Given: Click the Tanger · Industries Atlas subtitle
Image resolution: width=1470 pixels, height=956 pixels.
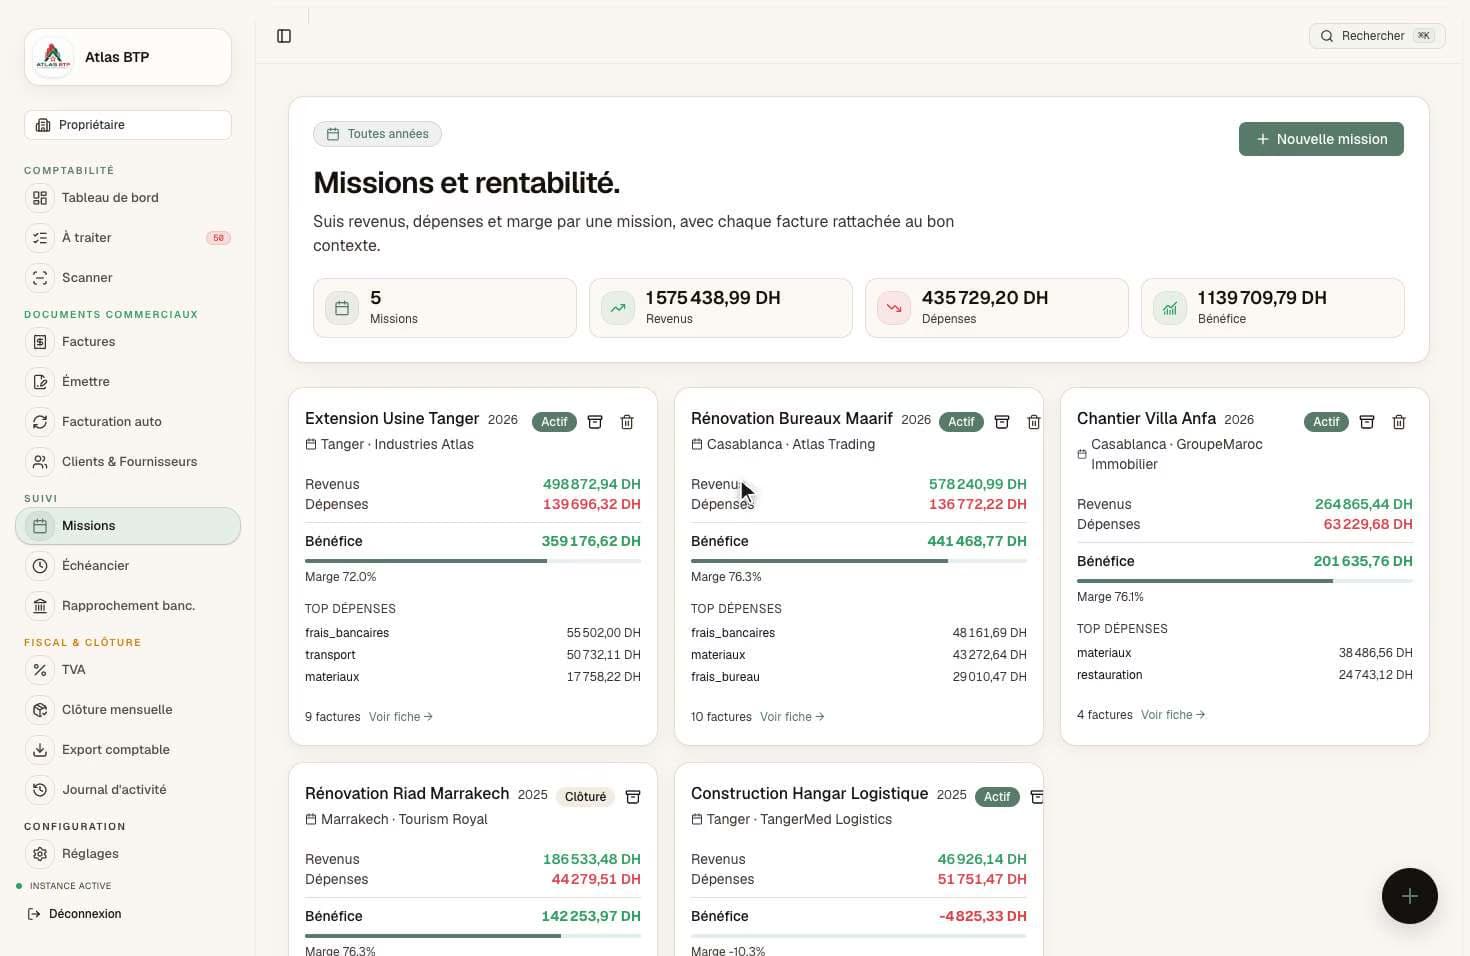Looking at the screenshot, I should tap(398, 444).
